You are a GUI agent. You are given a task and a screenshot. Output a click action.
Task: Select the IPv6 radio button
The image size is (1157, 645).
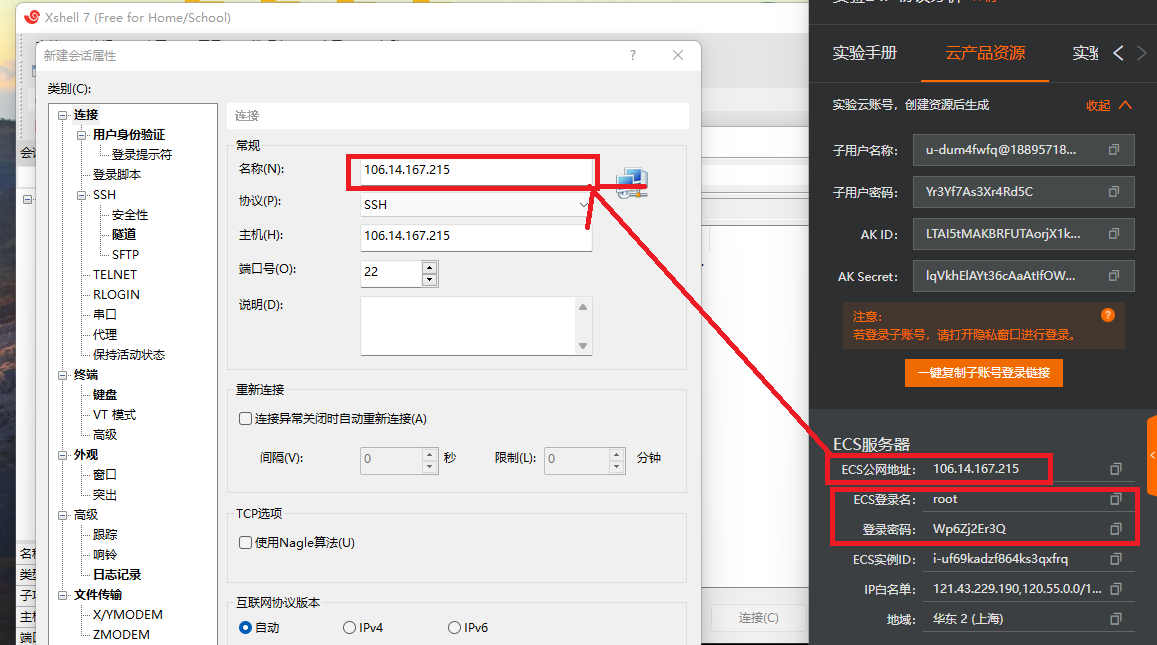455,627
